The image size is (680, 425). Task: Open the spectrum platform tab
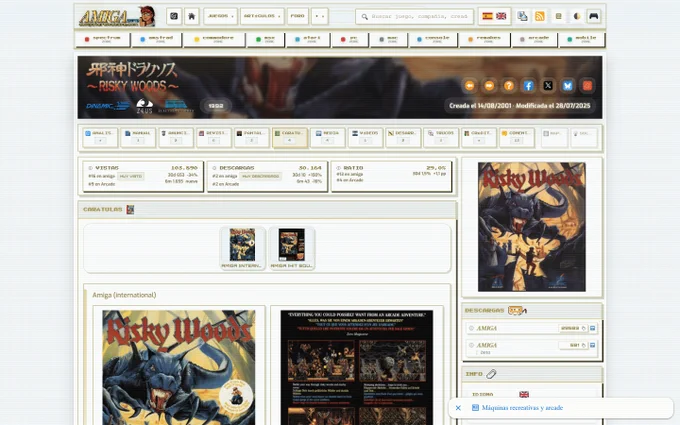coord(103,39)
